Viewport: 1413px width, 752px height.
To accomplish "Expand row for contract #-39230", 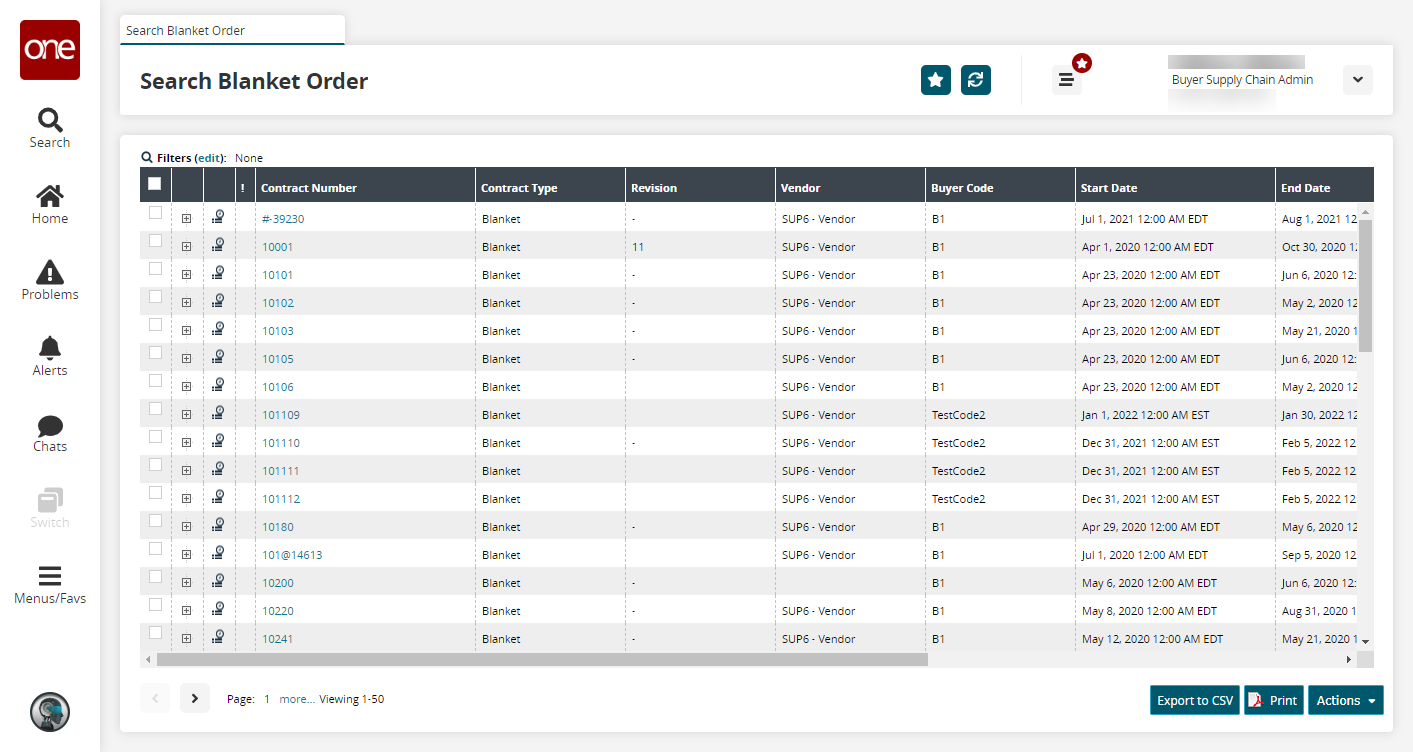I will [x=186, y=218].
